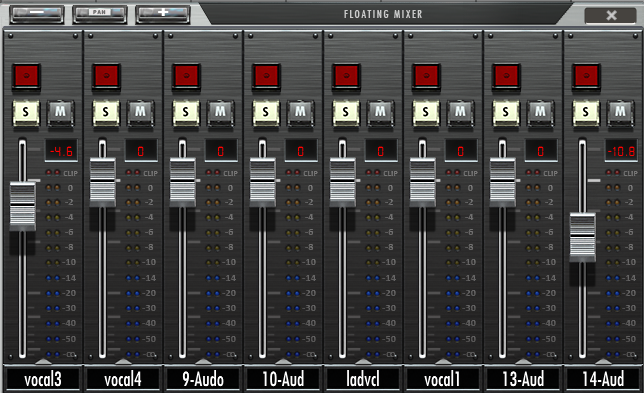Click the ladvcl volume fader handle
The image size is (644, 393).
pos(343,182)
